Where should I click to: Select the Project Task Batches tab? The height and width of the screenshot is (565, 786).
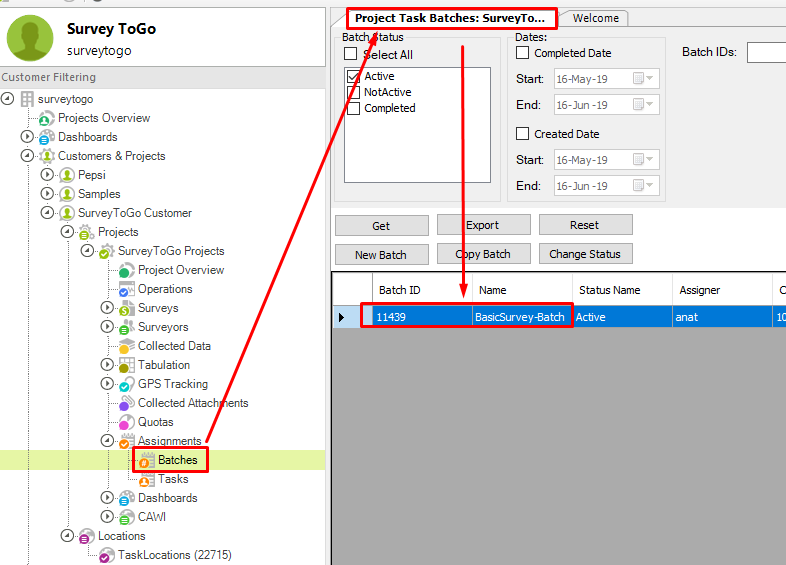tap(450, 19)
